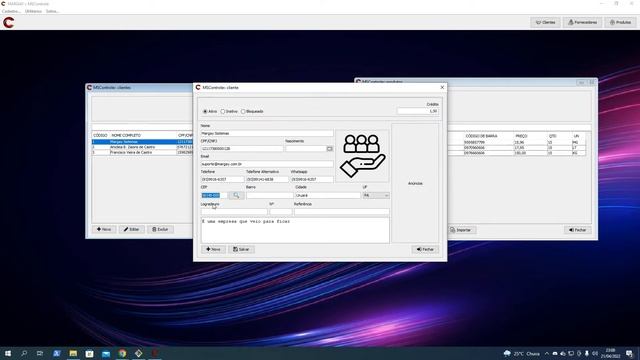Viewport: 640px width, 360px height.
Task: Click Fechar in the cliente form
Action: 425,249
